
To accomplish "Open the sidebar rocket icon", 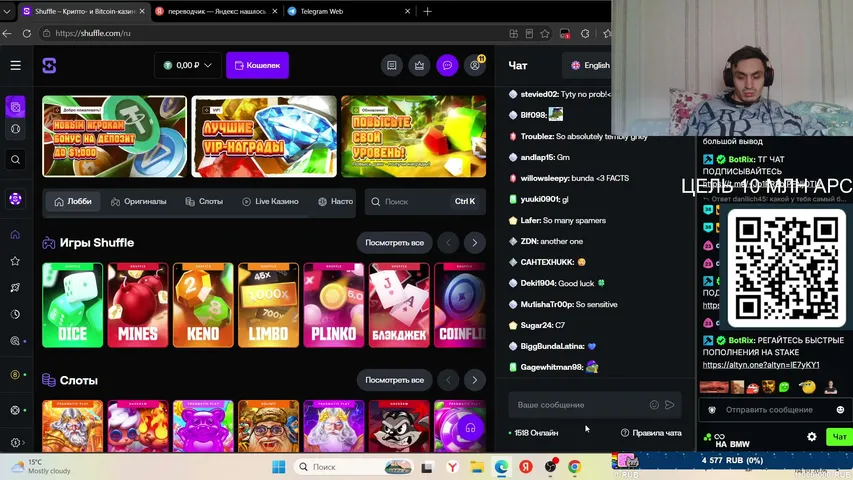I will click(x=15, y=288).
